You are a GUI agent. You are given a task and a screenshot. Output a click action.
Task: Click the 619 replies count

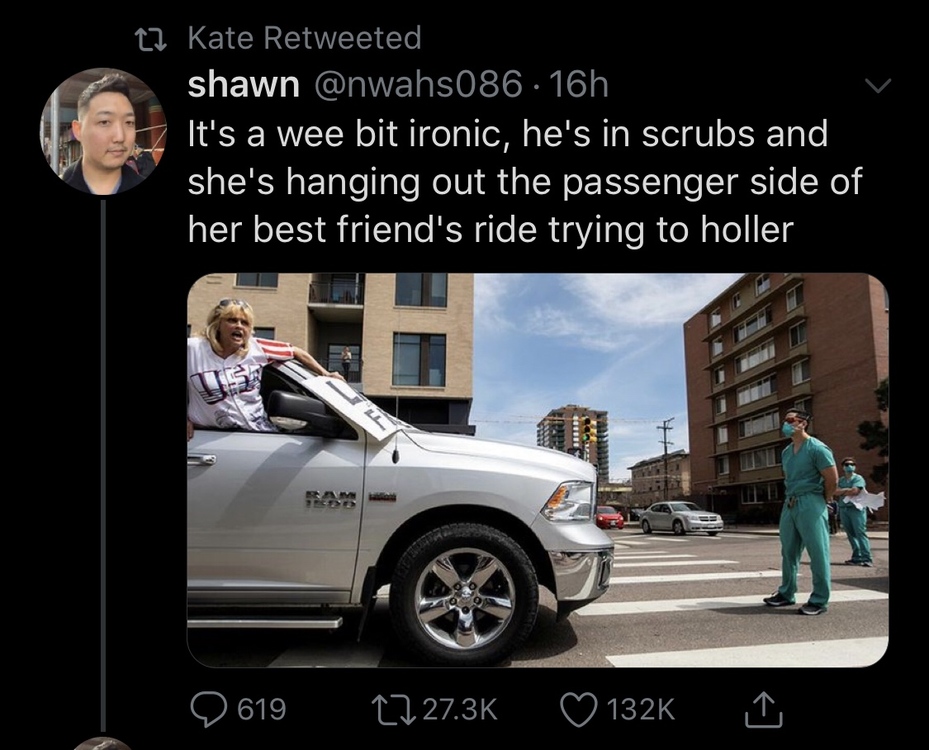[262, 709]
